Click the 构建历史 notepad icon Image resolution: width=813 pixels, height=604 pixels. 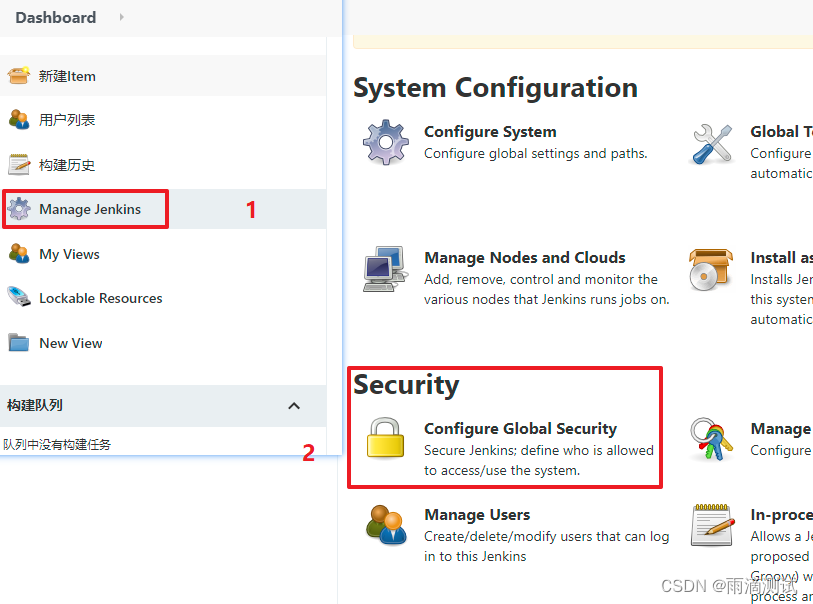(x=19, y=164)
